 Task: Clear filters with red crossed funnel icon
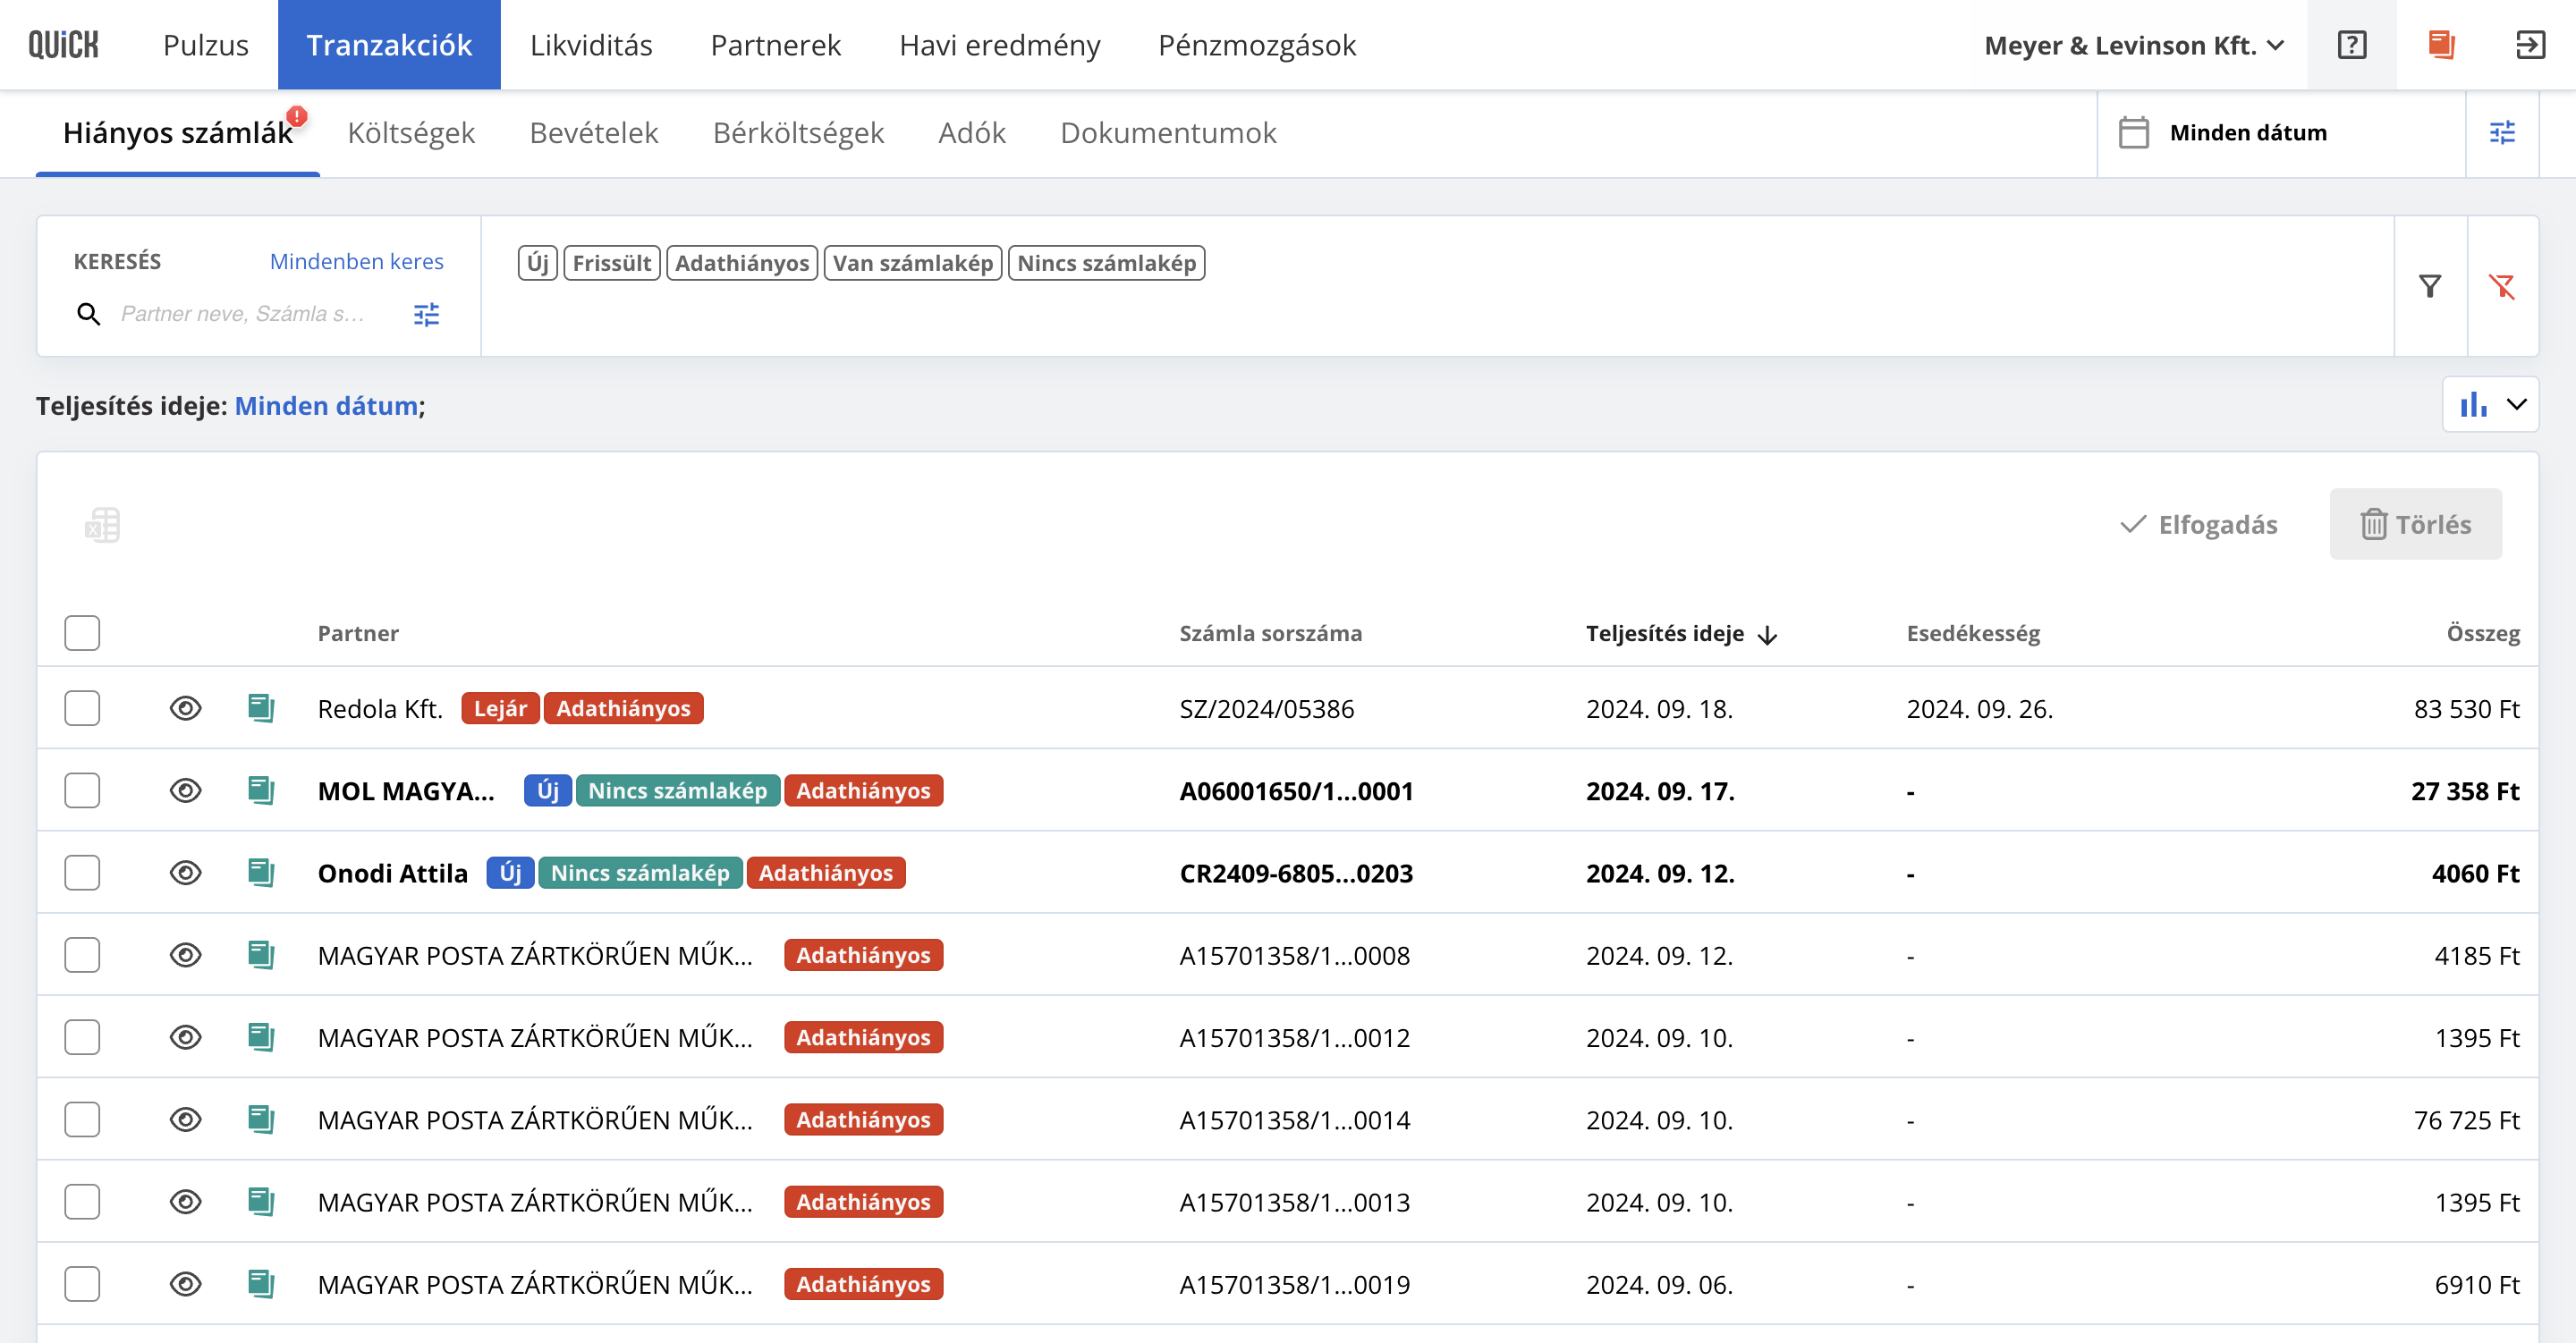(x=2502, y=287)
